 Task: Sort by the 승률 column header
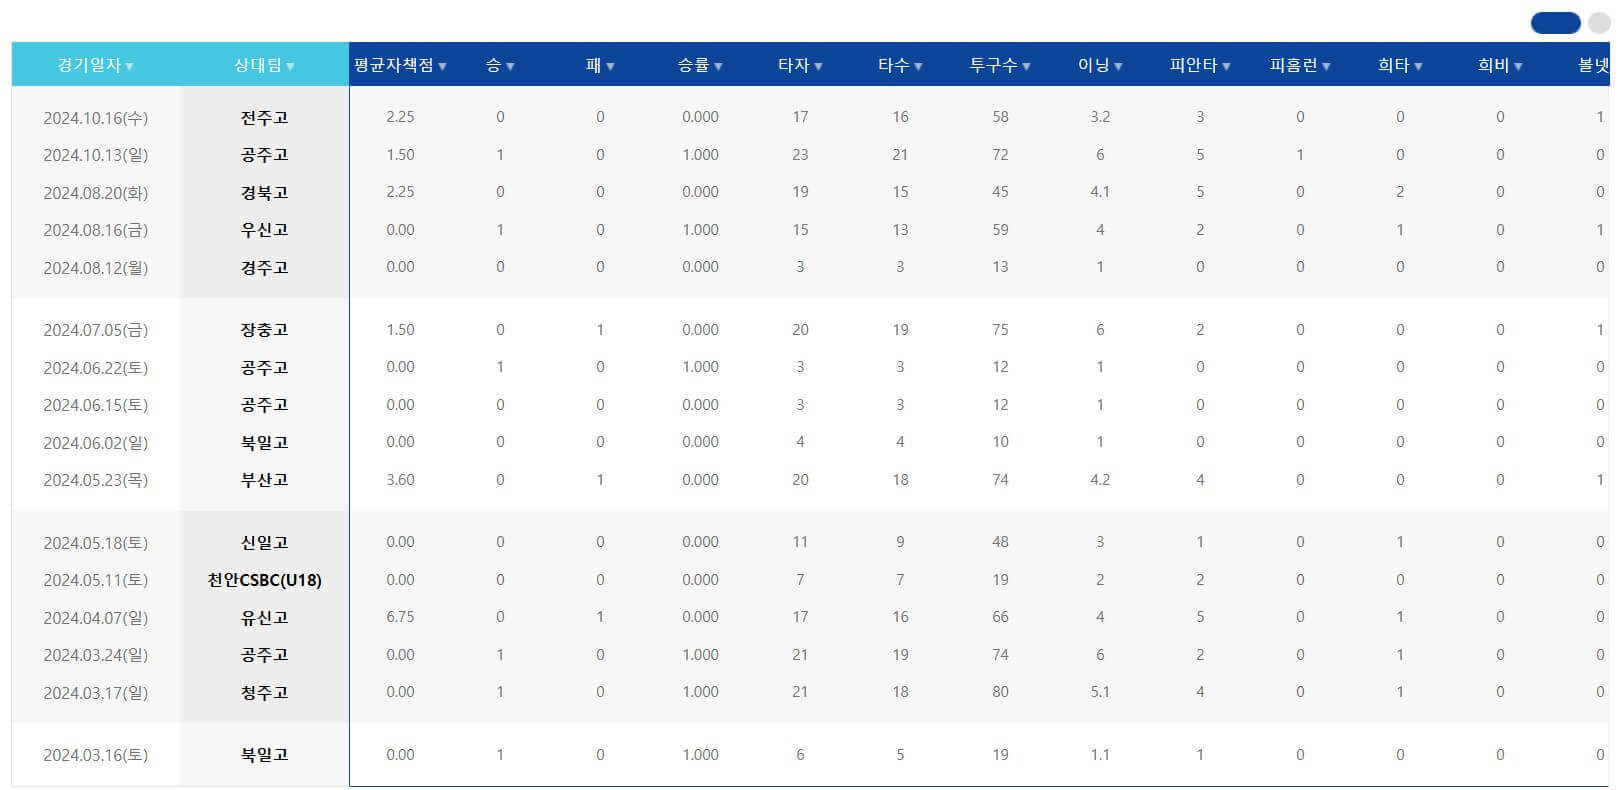(x=700, y=65)
